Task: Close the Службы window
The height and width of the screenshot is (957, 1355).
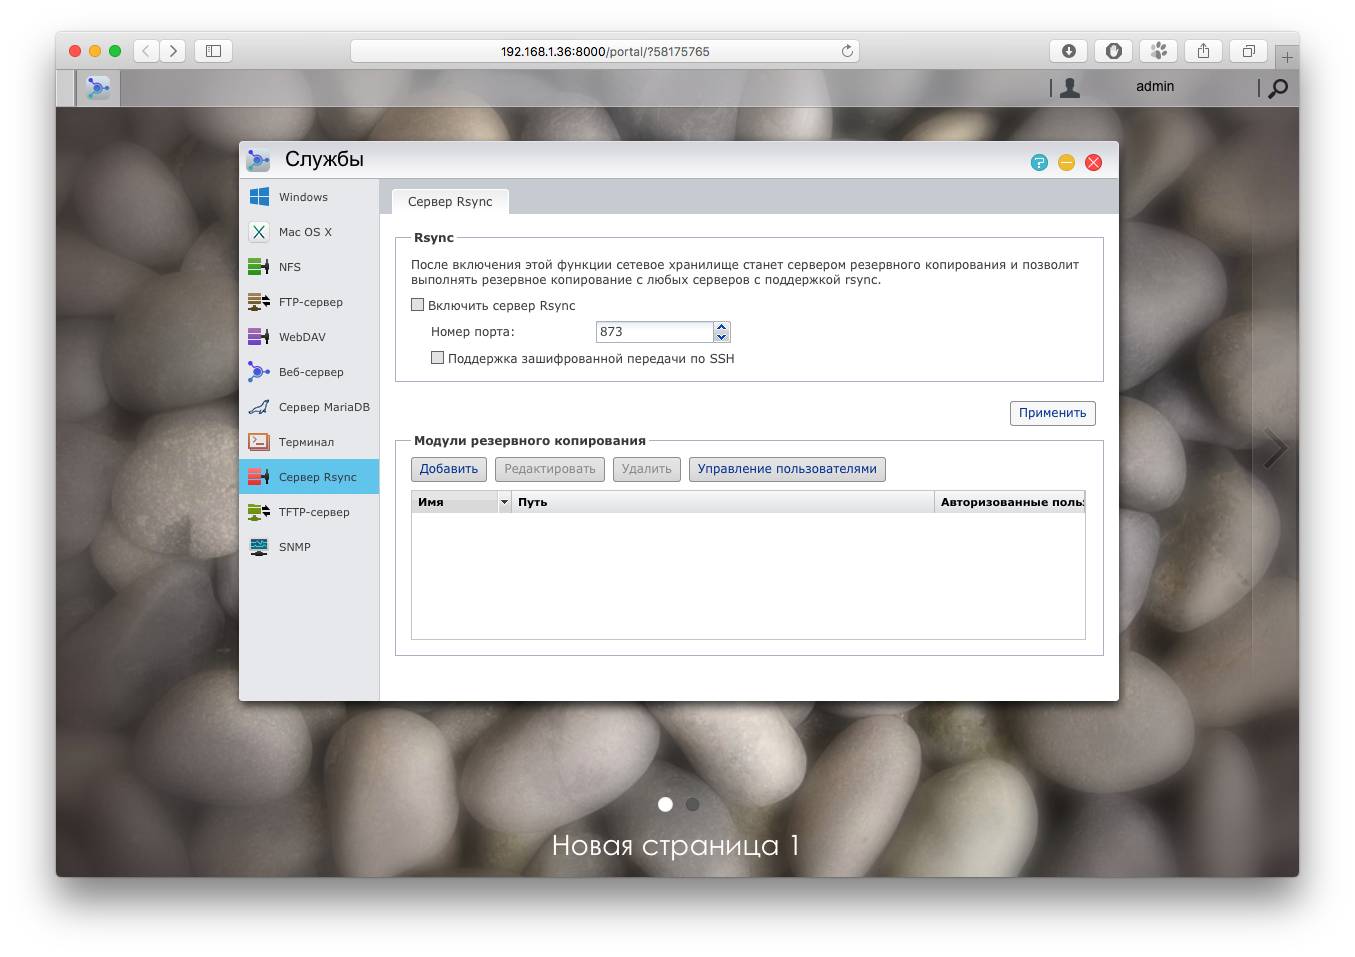Action: click(x=1093, y=162)
